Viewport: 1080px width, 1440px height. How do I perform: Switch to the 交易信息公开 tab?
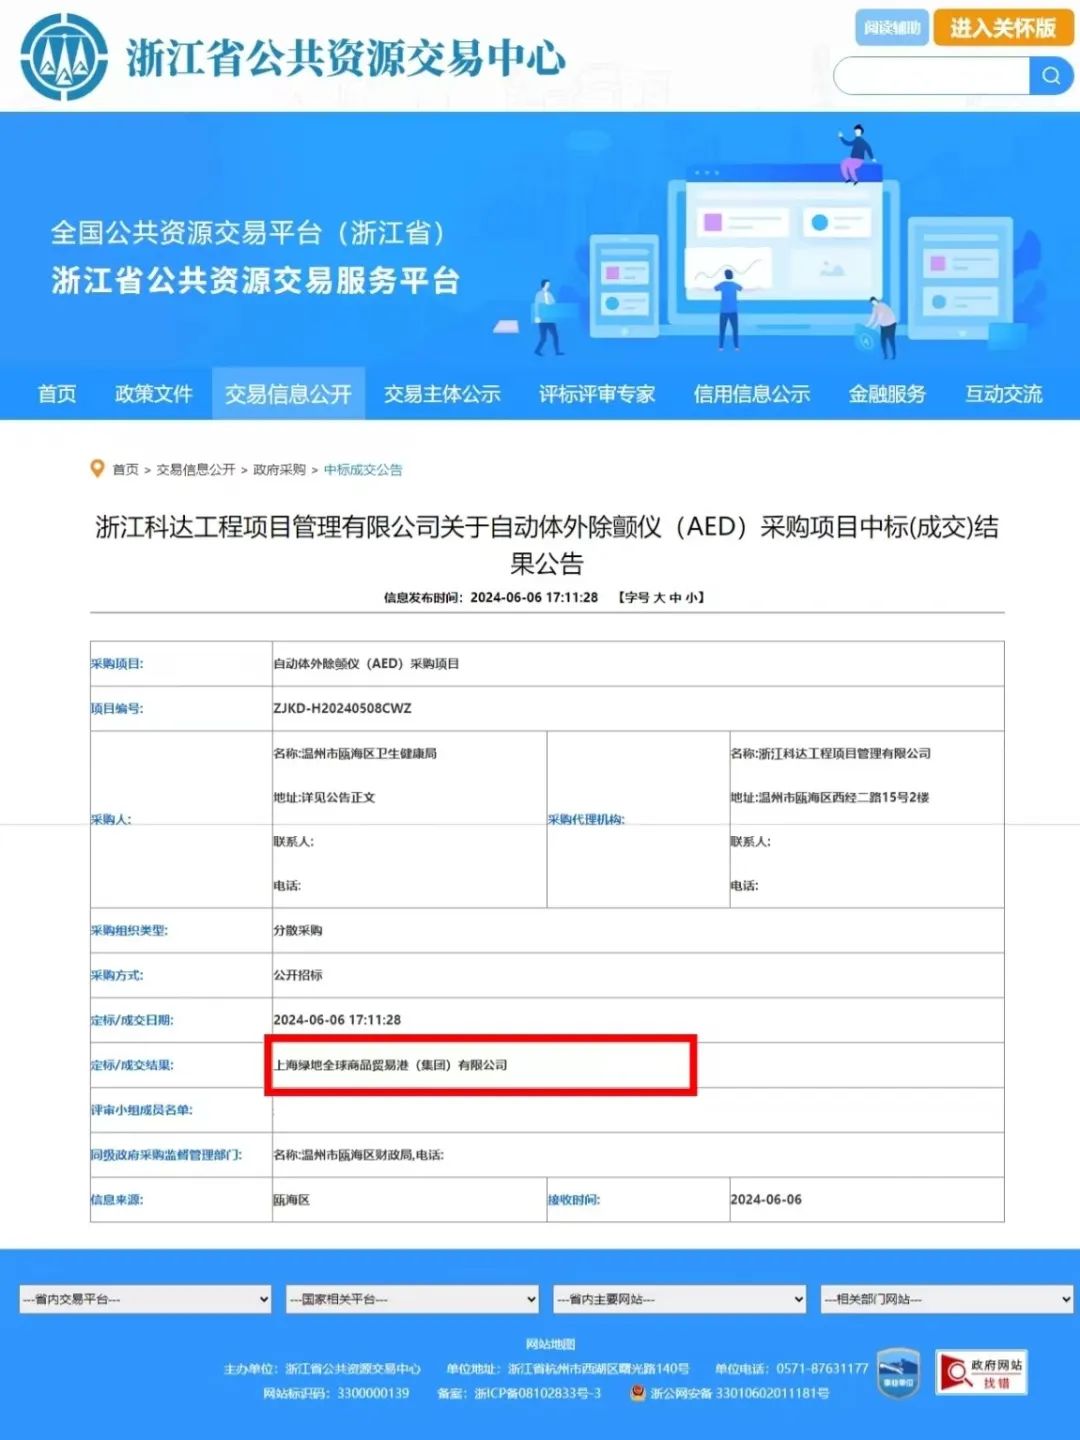click(289, 394)
